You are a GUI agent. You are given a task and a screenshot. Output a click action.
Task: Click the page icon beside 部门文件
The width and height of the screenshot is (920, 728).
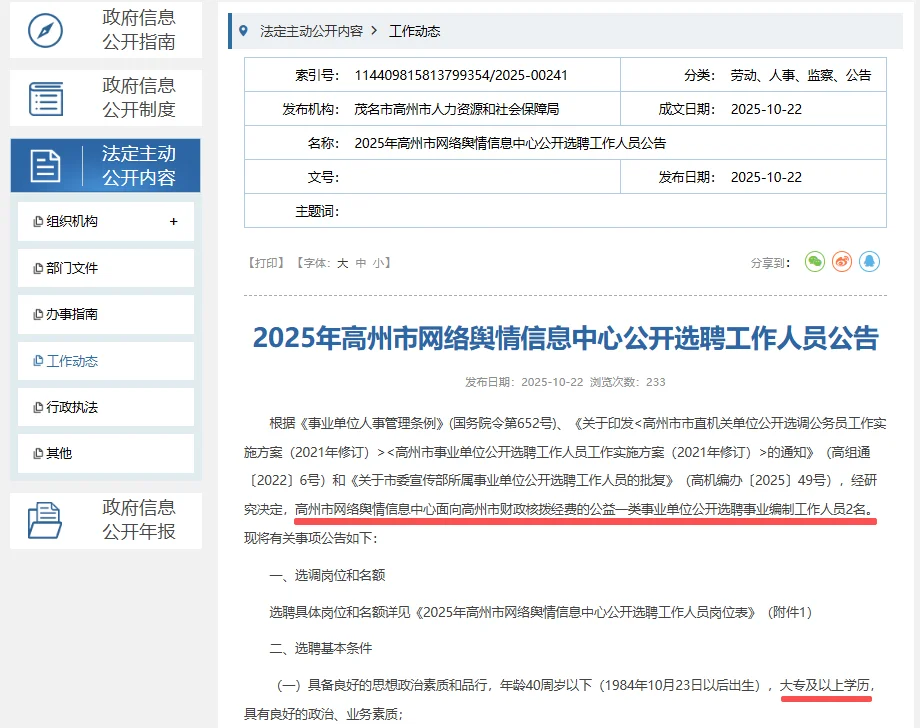38,269
